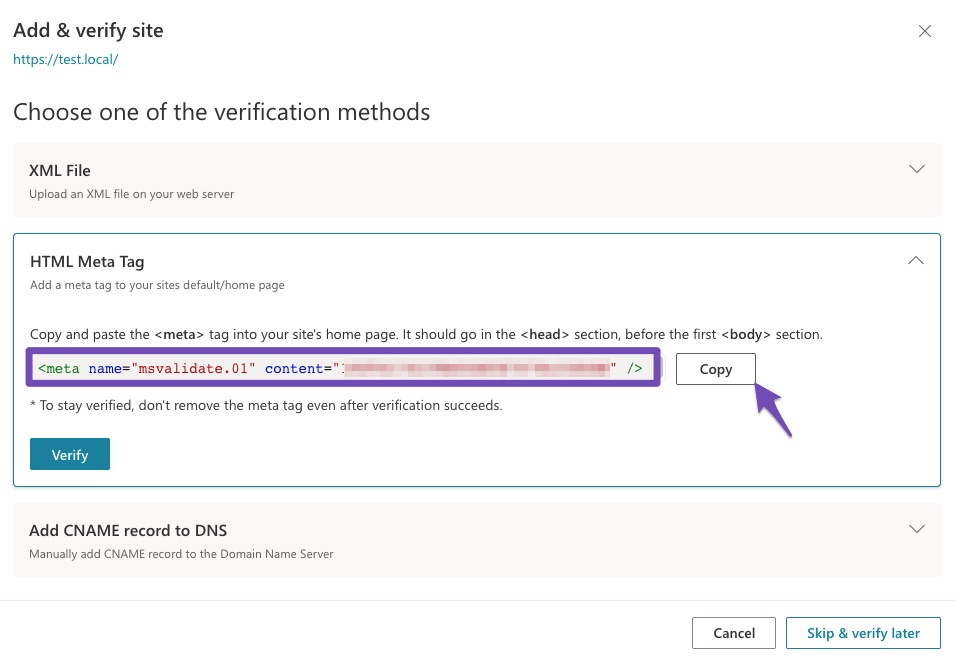This screenshot has height=665, width=957.
Task: Click the 'To stay verified' note text
Action: click(266, 405)
